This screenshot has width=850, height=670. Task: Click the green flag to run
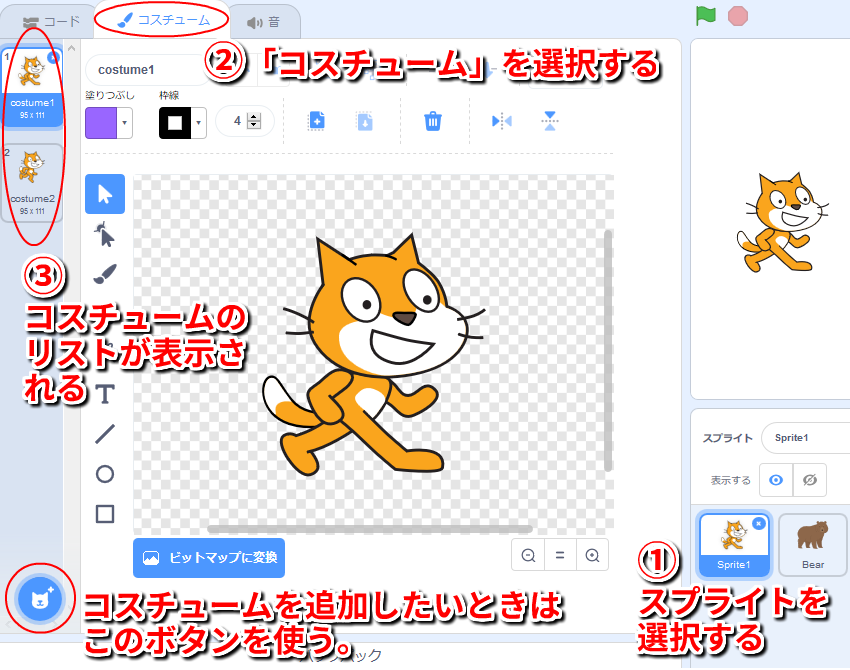pos(706,16)
